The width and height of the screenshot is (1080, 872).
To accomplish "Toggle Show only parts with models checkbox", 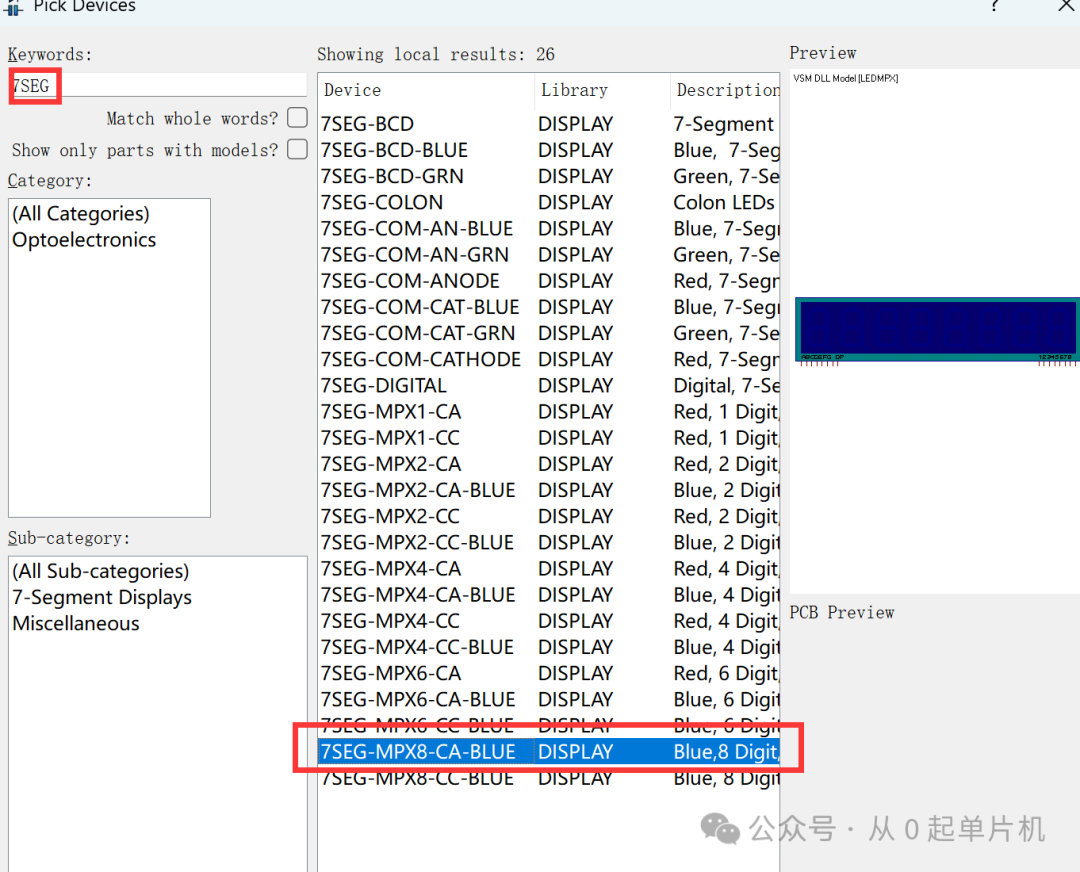I will tap(298, 149).
